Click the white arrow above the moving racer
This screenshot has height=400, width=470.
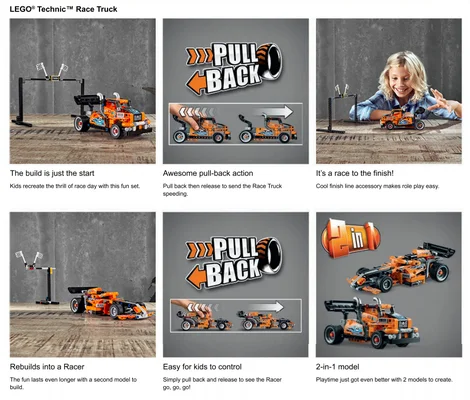click(266, 307)
